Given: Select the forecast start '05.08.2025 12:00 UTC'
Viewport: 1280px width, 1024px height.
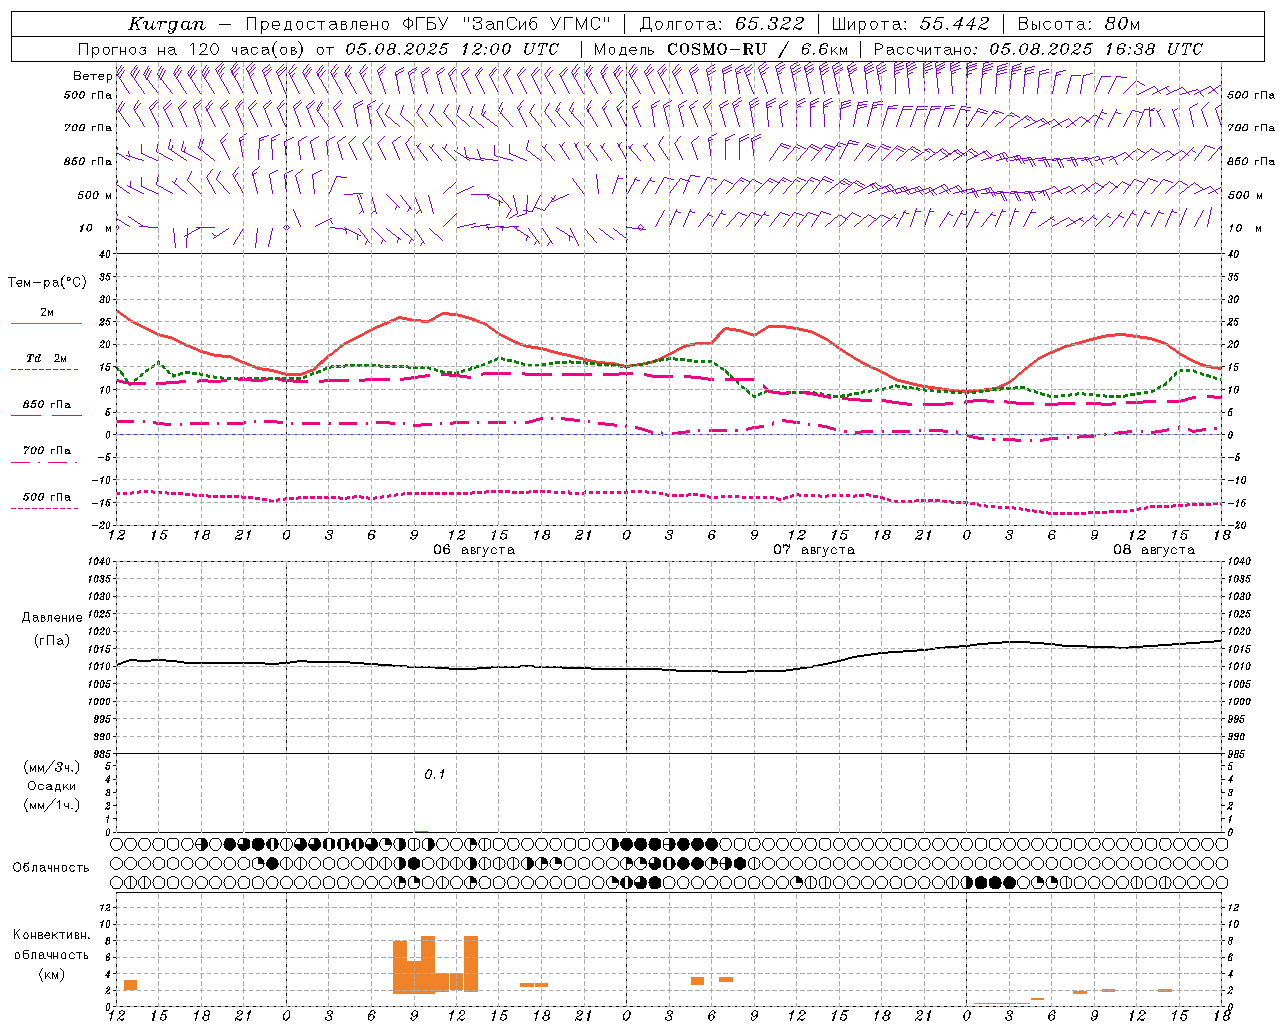Looking at the screenshot, I should (452, 49).
